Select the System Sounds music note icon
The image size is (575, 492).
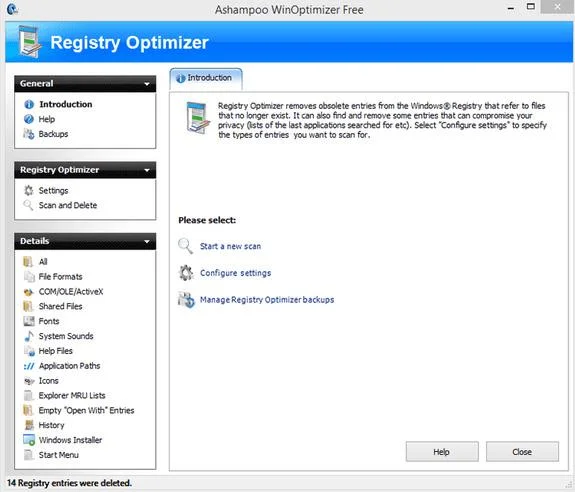coord(29,336)
